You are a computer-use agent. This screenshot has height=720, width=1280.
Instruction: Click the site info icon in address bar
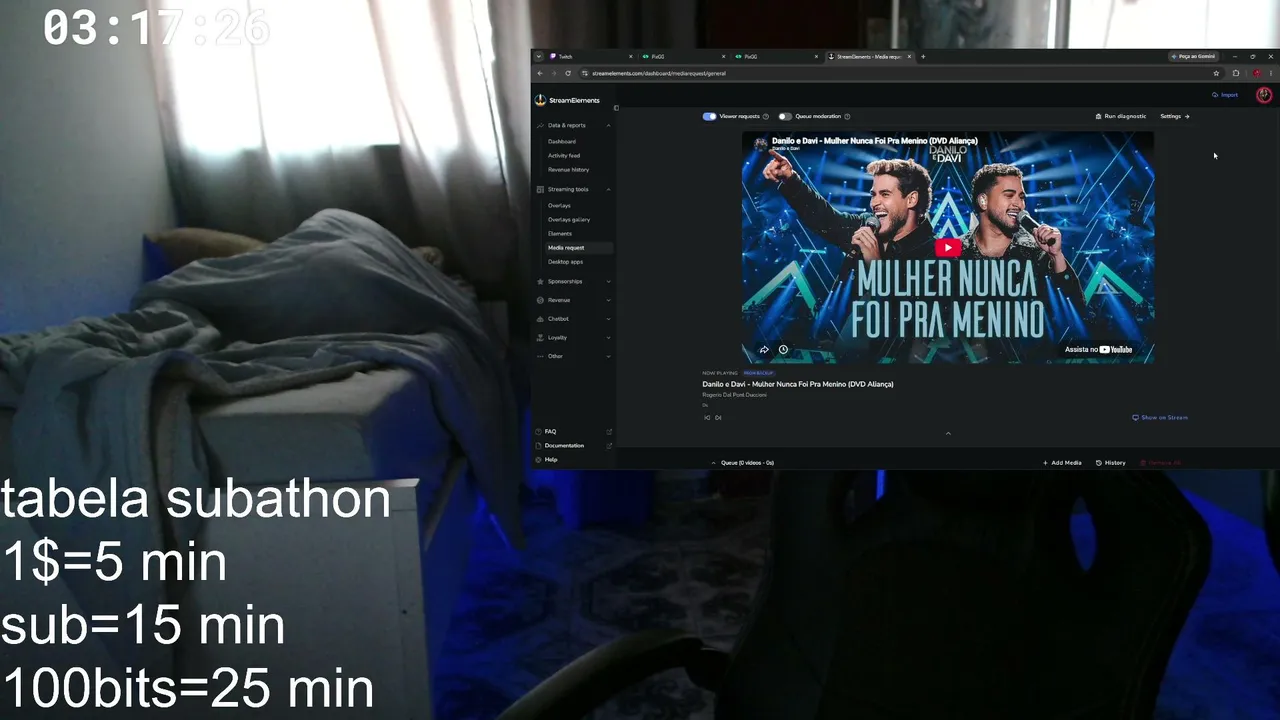point(585,73)
